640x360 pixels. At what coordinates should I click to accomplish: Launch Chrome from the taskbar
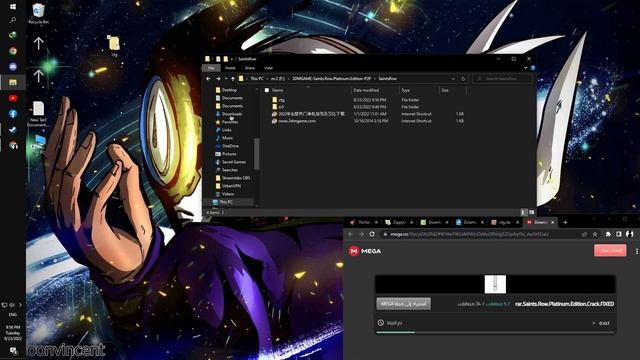pyautogui.click(x=13, y=51)
